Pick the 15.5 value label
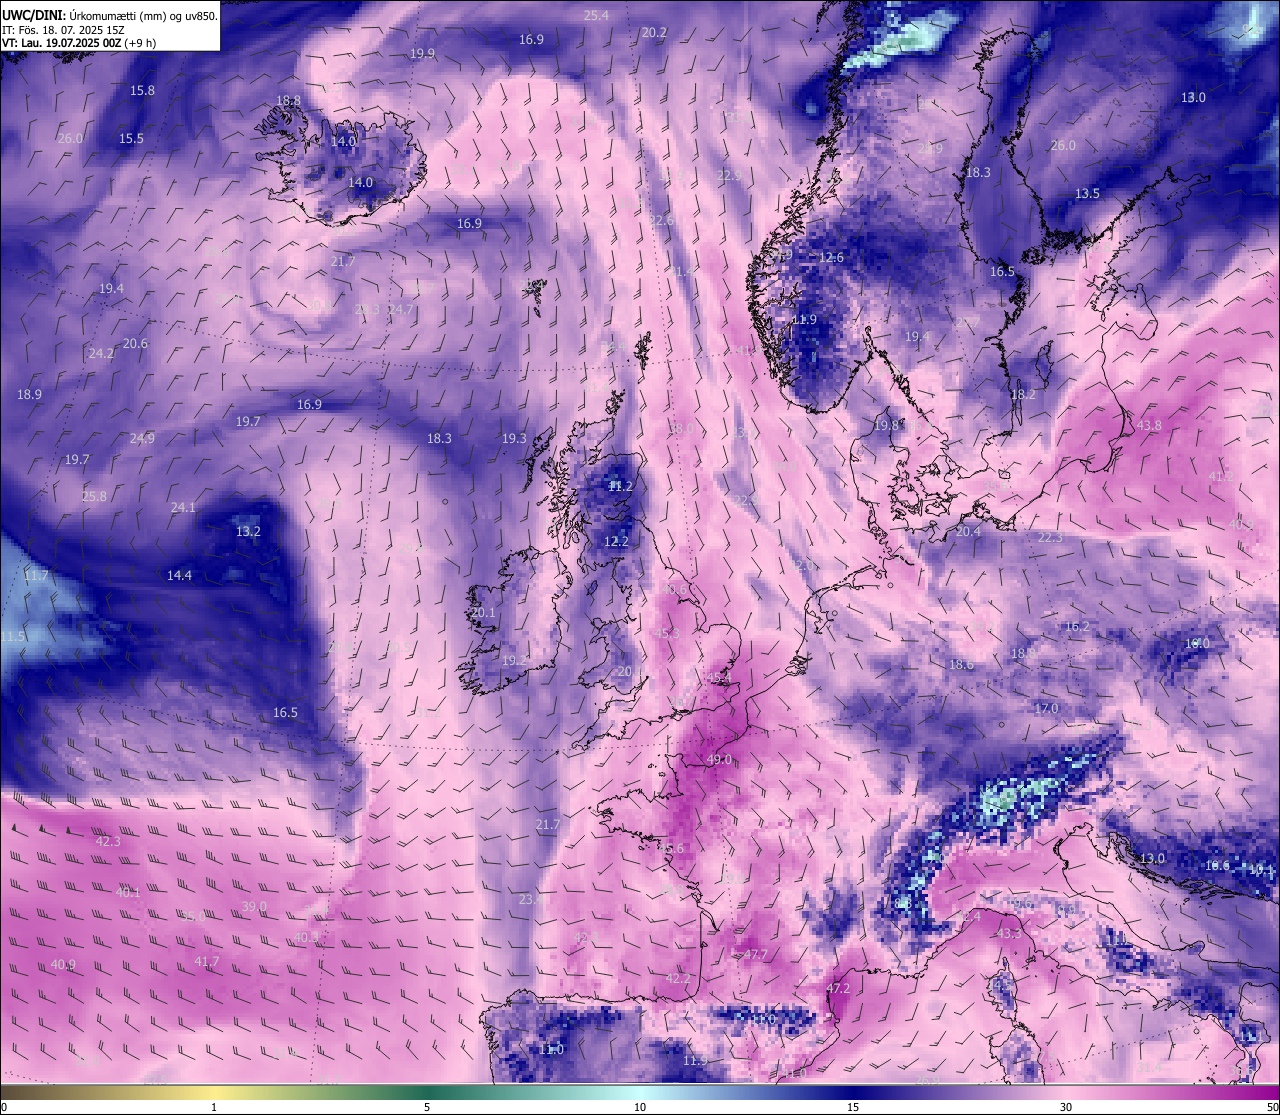 (131, 138)
